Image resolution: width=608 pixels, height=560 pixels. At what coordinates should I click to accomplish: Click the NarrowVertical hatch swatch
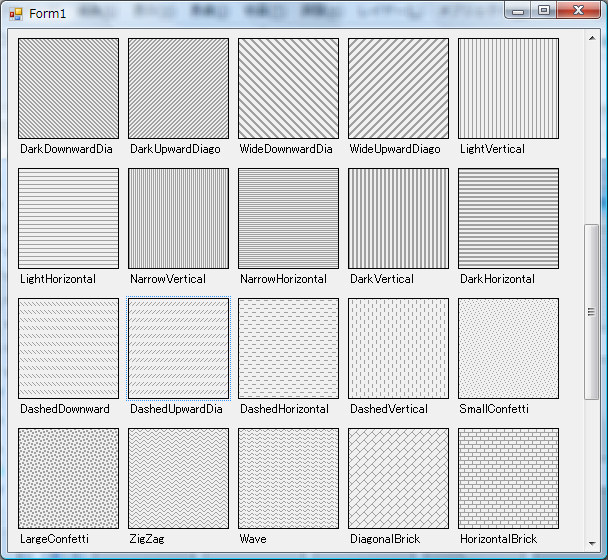point(178,218)
